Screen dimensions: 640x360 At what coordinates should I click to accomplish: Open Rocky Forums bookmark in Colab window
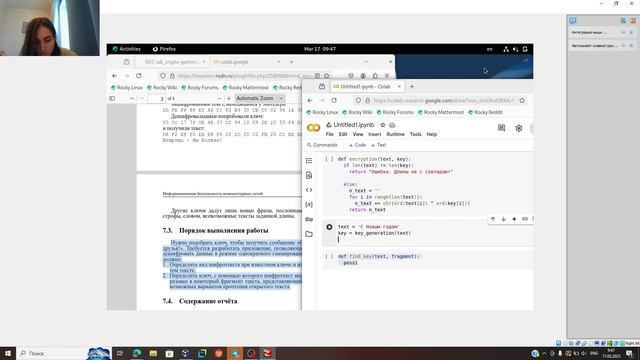(x=395, y=112)
